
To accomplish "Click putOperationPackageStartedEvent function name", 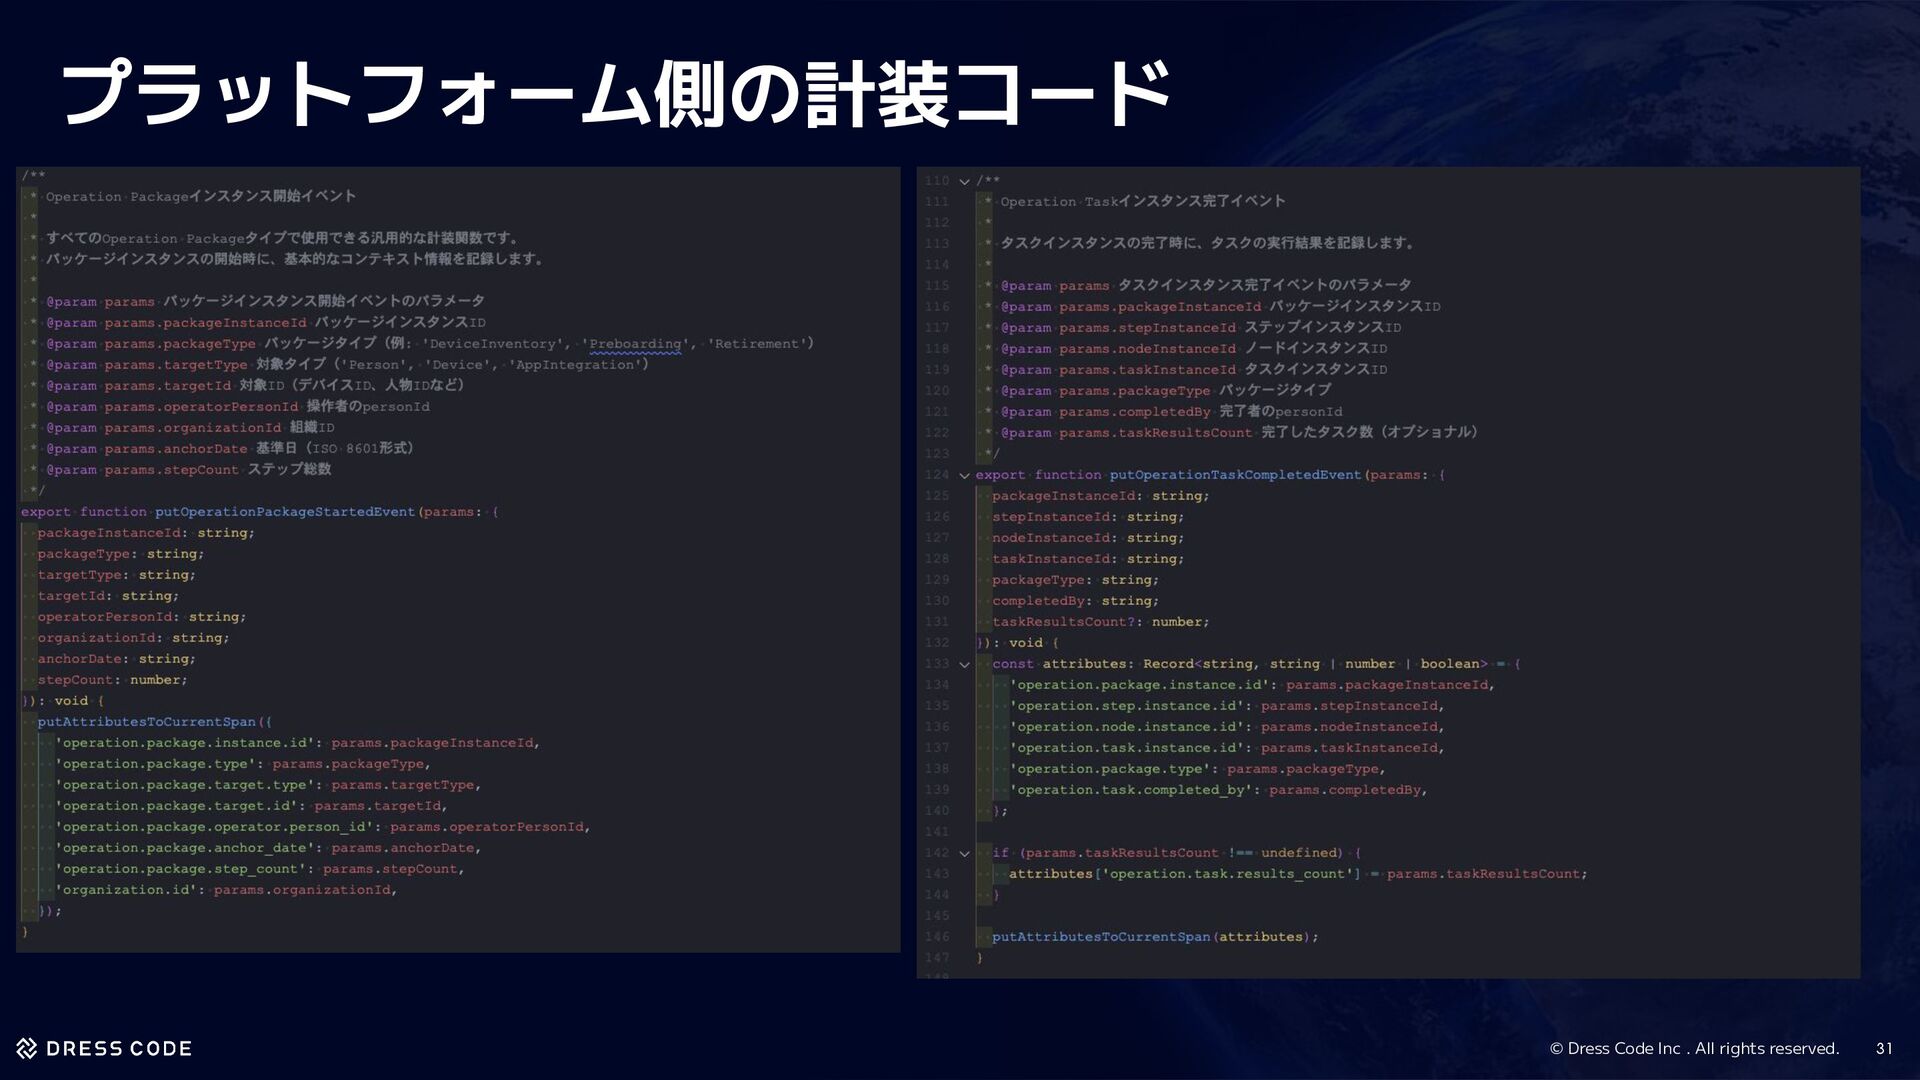I will [x=284, y=512].
